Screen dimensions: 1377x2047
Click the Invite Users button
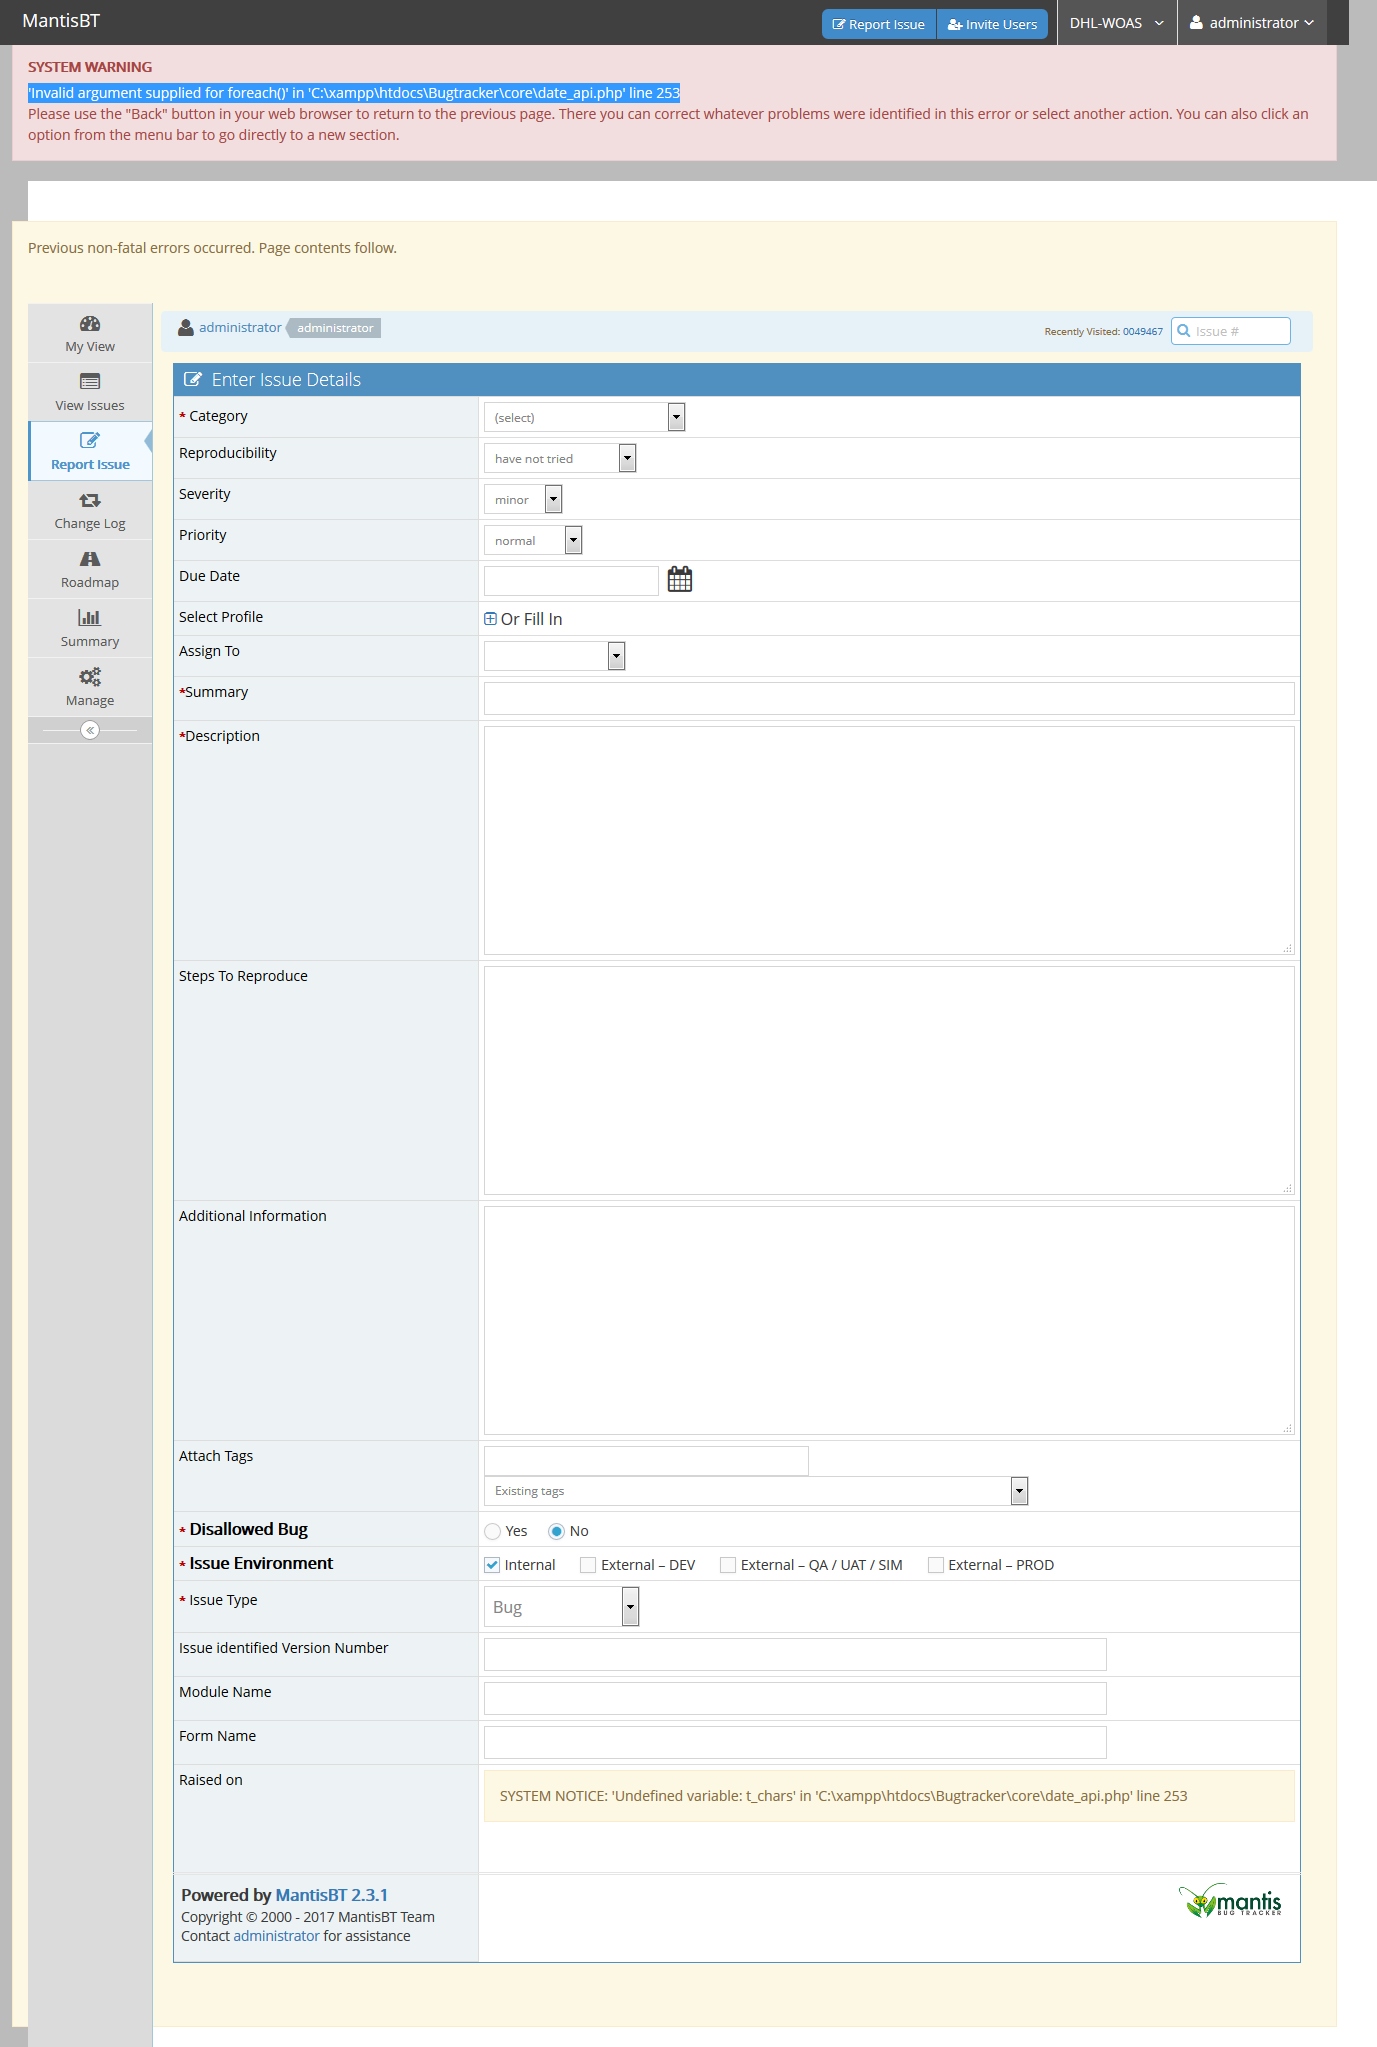[x=992, y=24]
